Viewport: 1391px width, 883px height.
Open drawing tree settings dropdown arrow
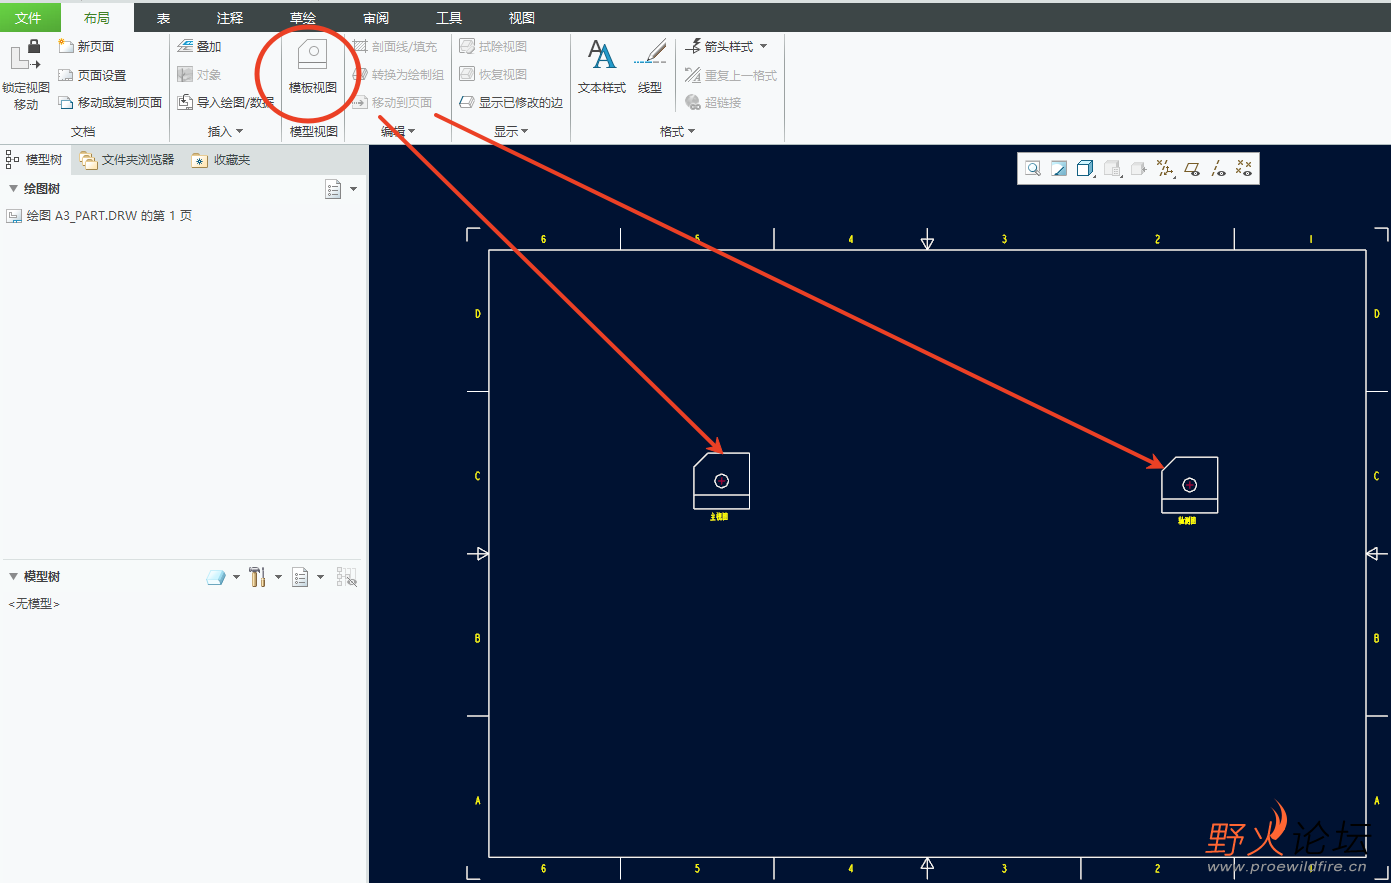353,189
